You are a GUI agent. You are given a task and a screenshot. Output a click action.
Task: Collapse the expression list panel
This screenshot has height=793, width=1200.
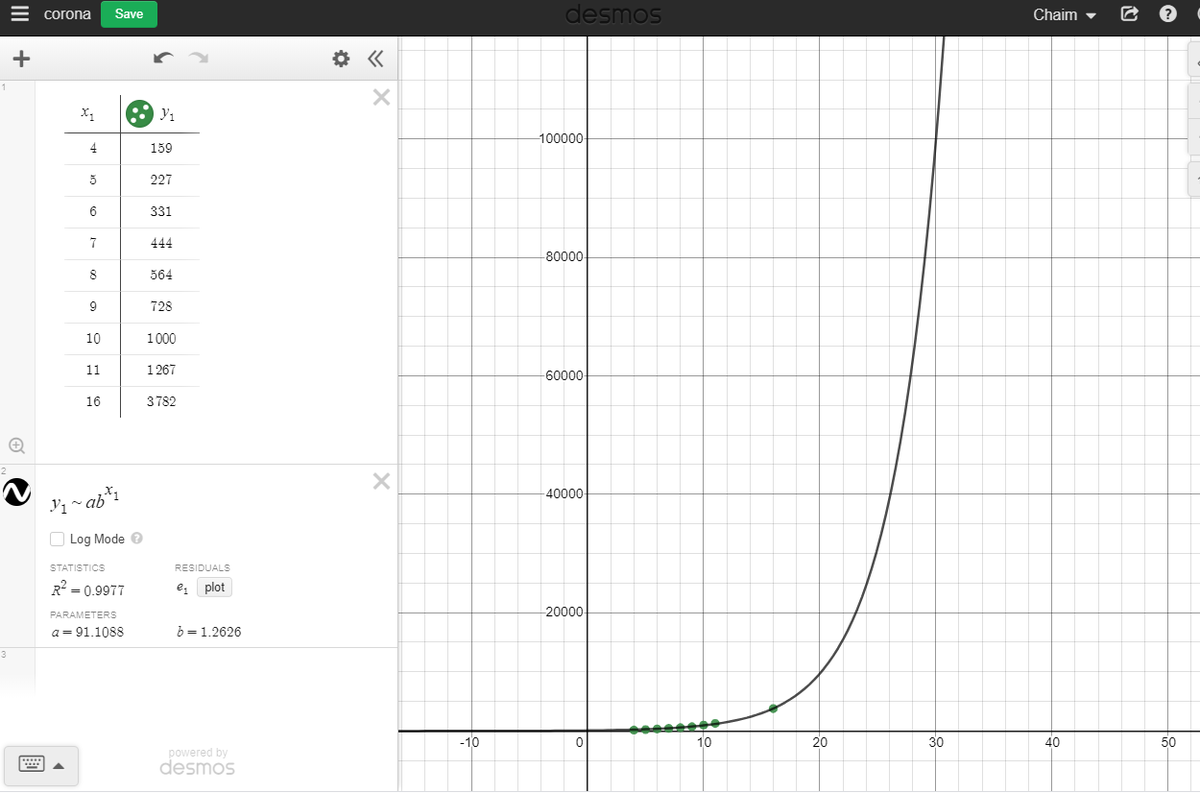pos(375,60)
